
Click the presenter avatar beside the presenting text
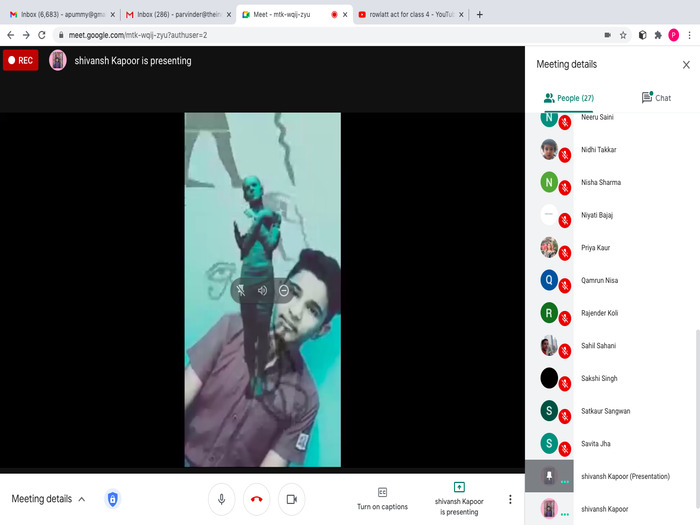58,60
